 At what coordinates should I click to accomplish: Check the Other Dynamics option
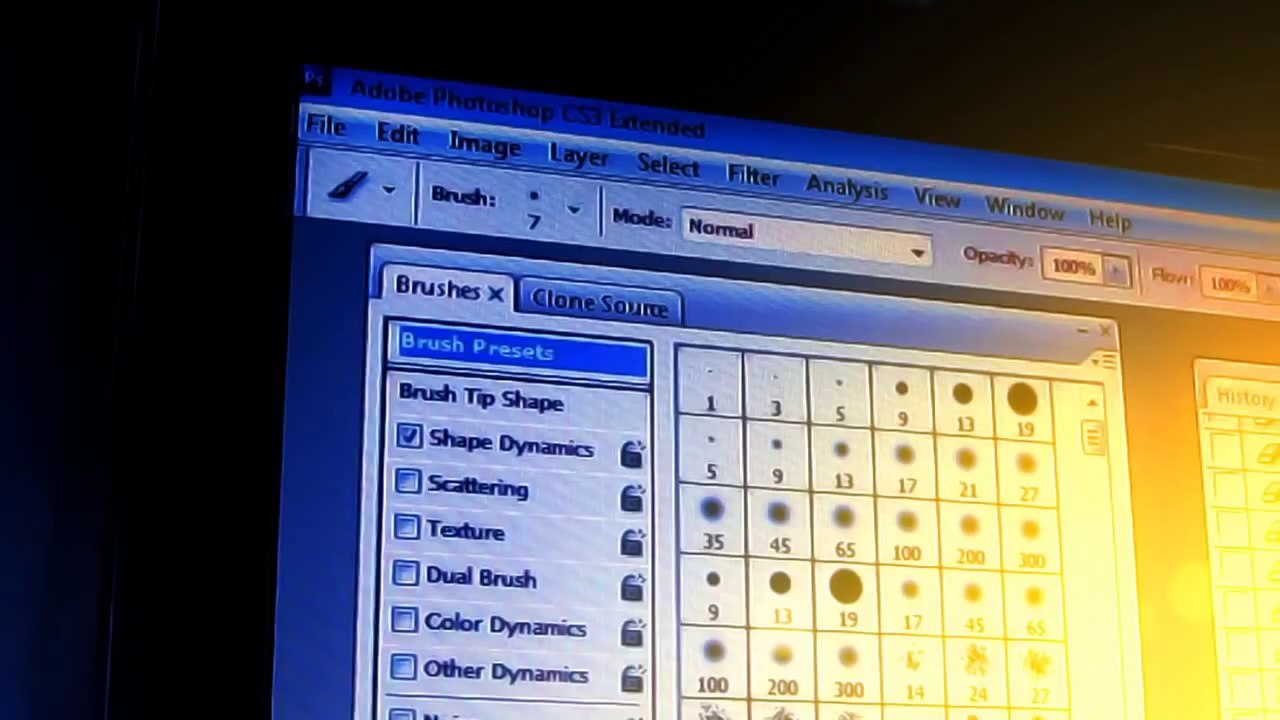tap(403, 667)
